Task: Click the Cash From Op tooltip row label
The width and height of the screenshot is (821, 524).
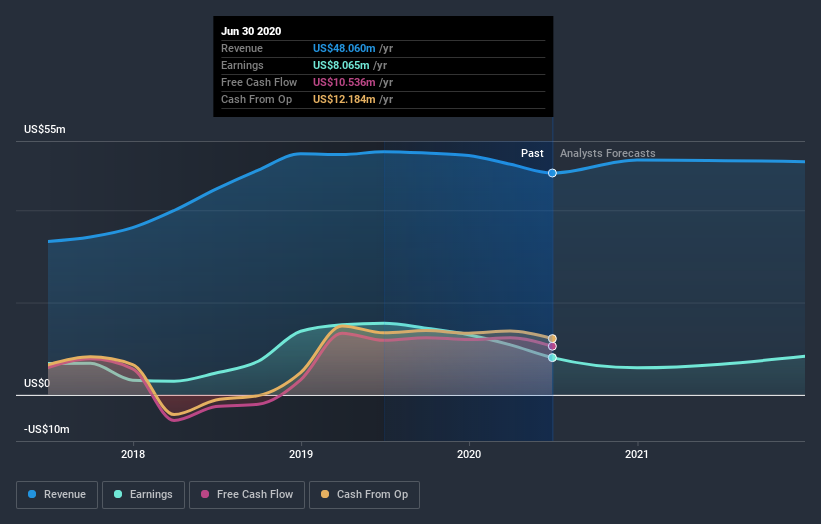Action: pos(257,99)
